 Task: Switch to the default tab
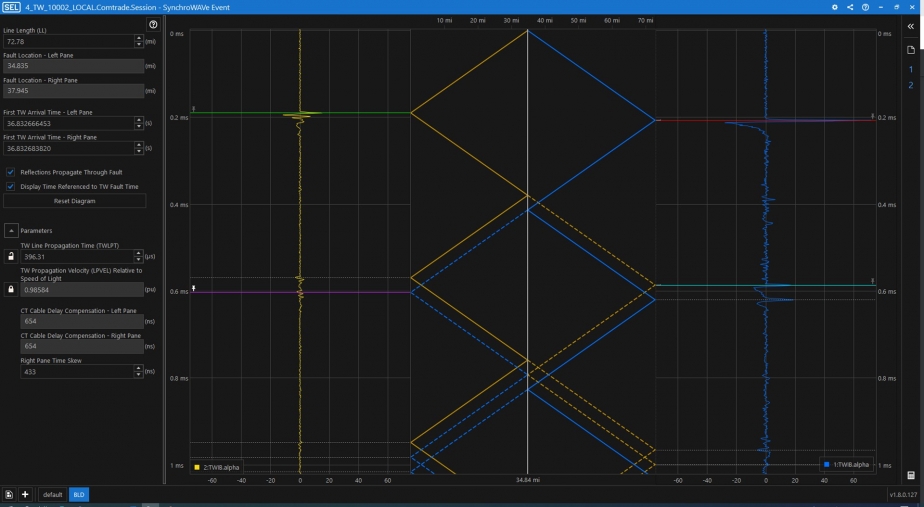coord(53,494)
